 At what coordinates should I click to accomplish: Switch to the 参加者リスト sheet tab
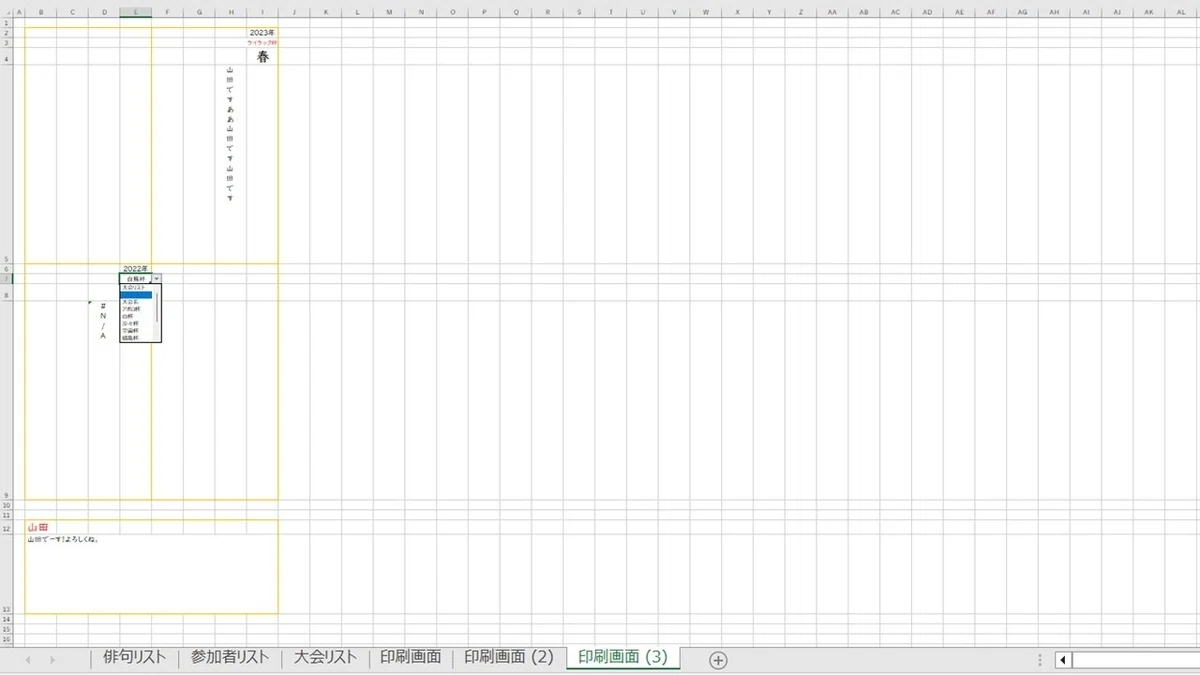coord(230,657)
